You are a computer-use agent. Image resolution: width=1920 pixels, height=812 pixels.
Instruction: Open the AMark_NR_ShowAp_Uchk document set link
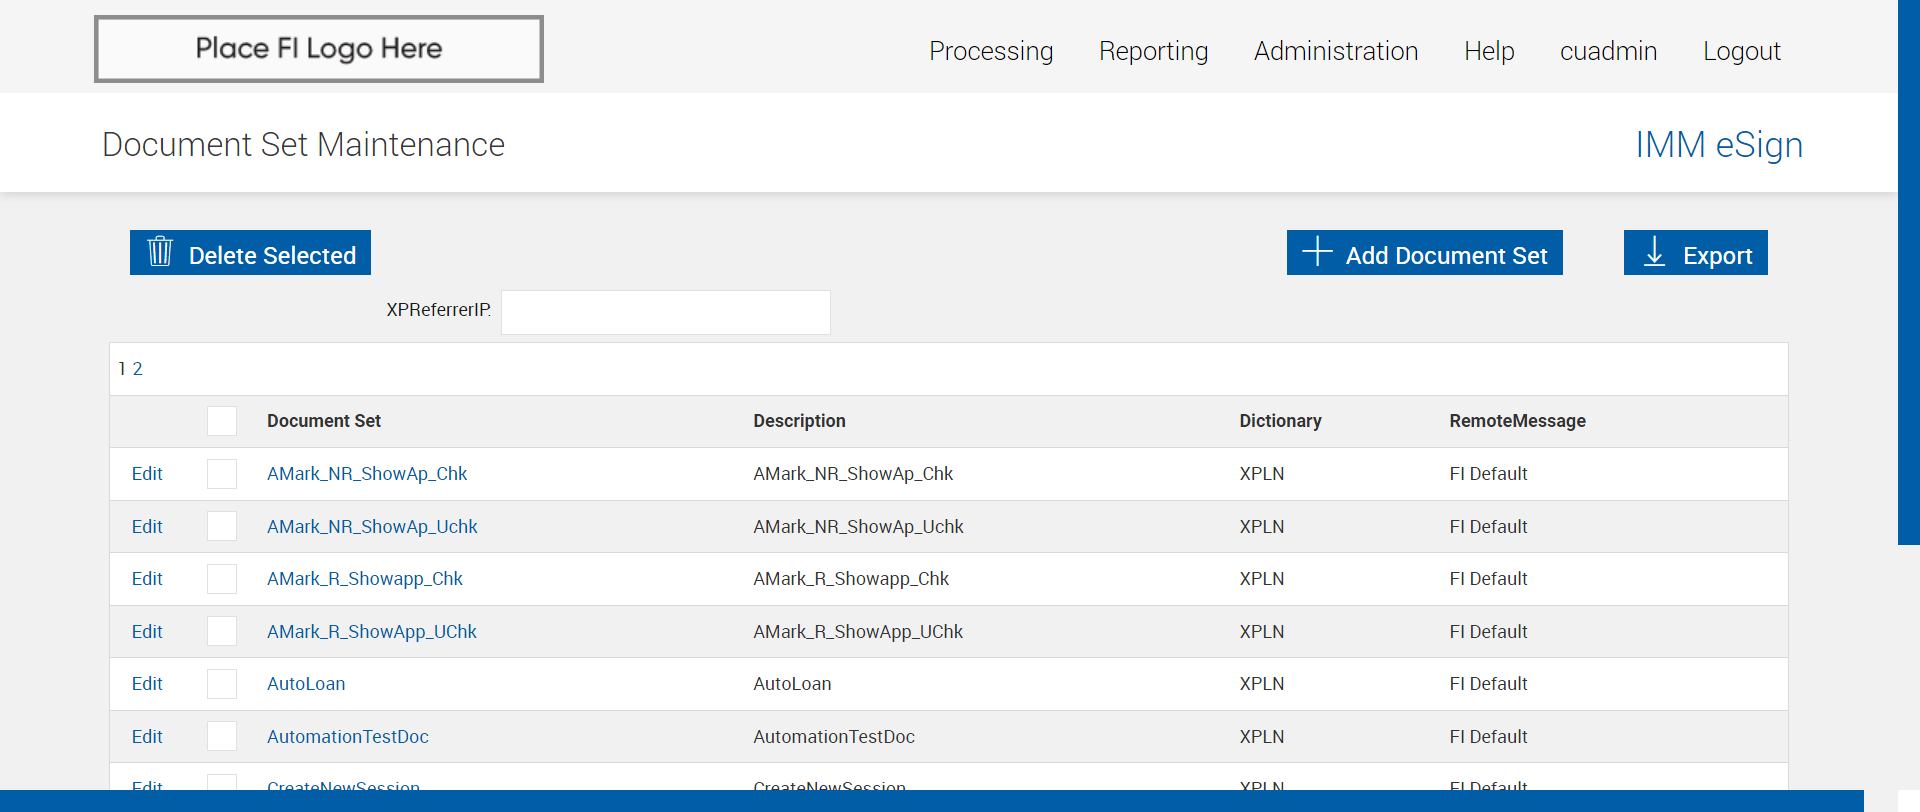[x=372, y=527]
